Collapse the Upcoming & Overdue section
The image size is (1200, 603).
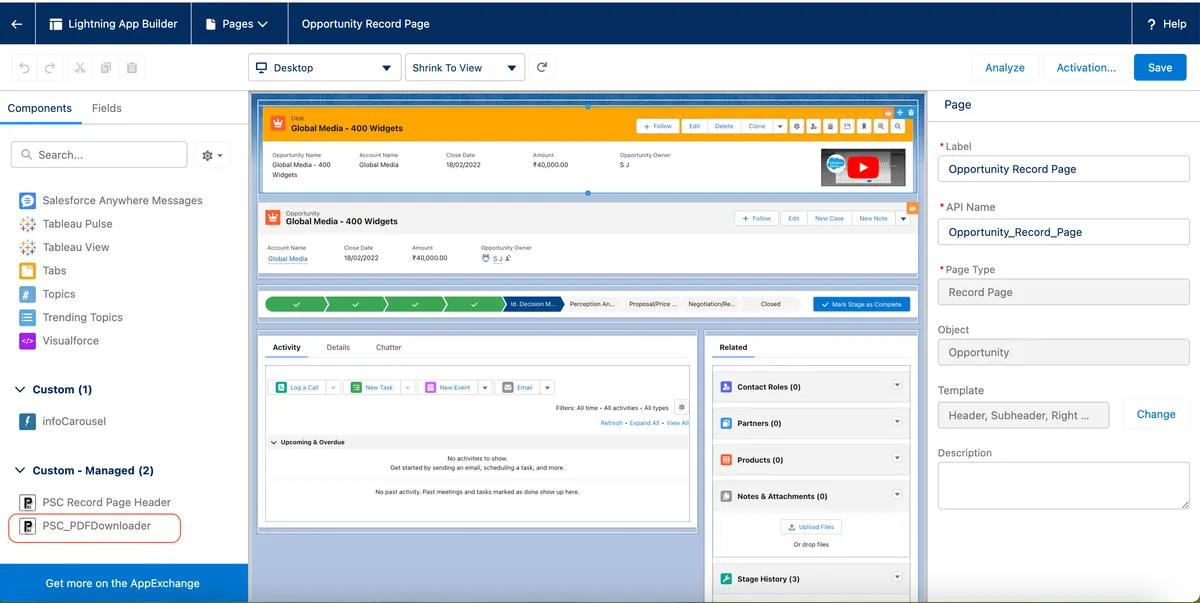point(274,442)
